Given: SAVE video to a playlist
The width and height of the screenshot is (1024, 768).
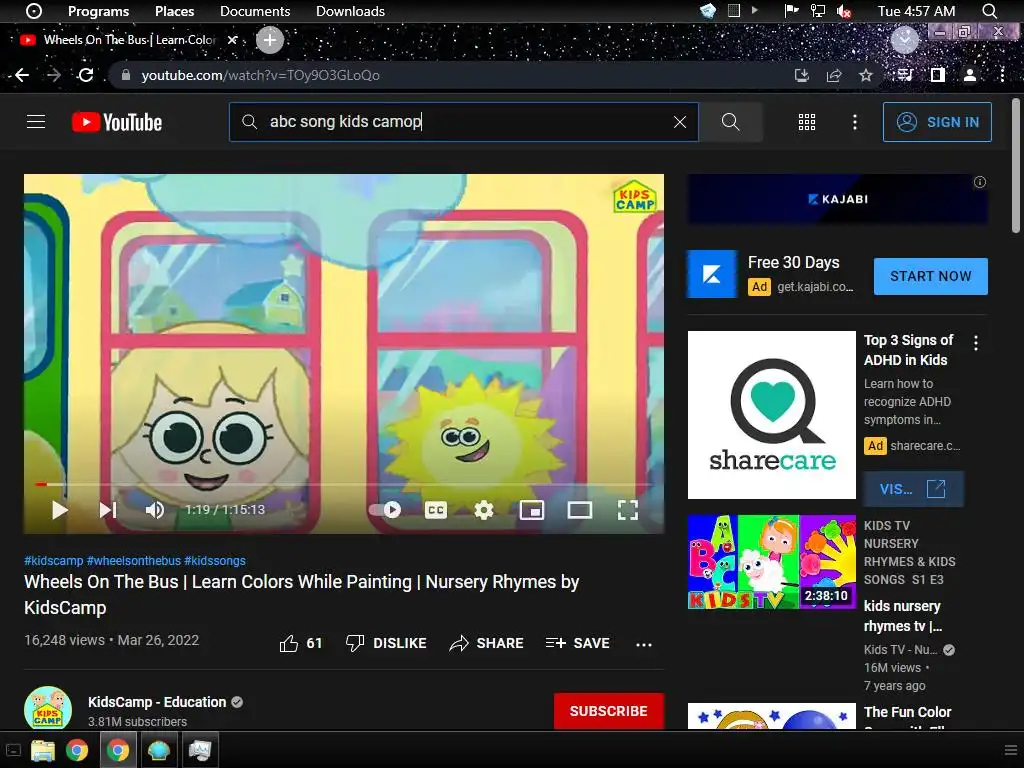Looking at the screenshot, I should (x=578, y=643).
